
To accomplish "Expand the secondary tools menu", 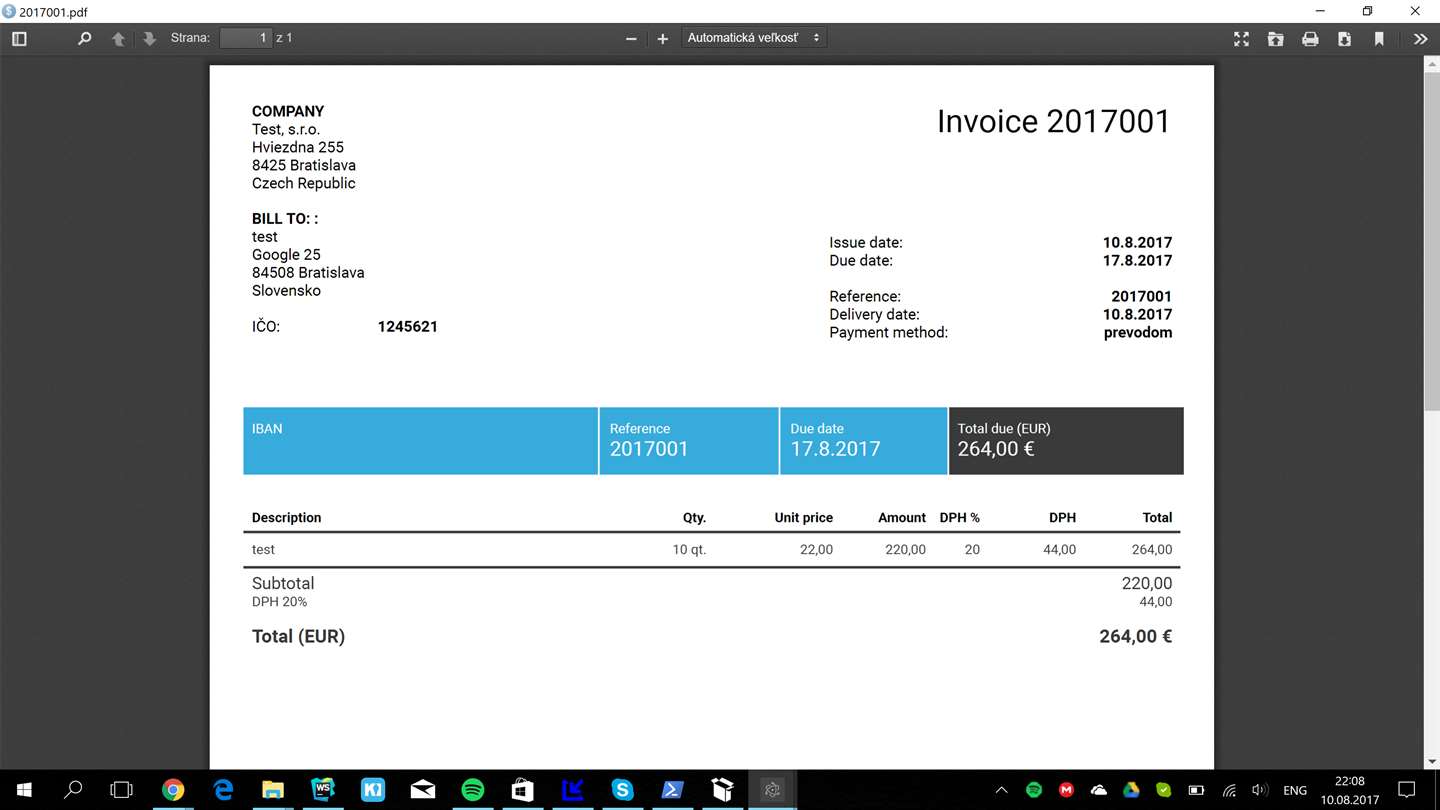I will [x=1420, y=39].
